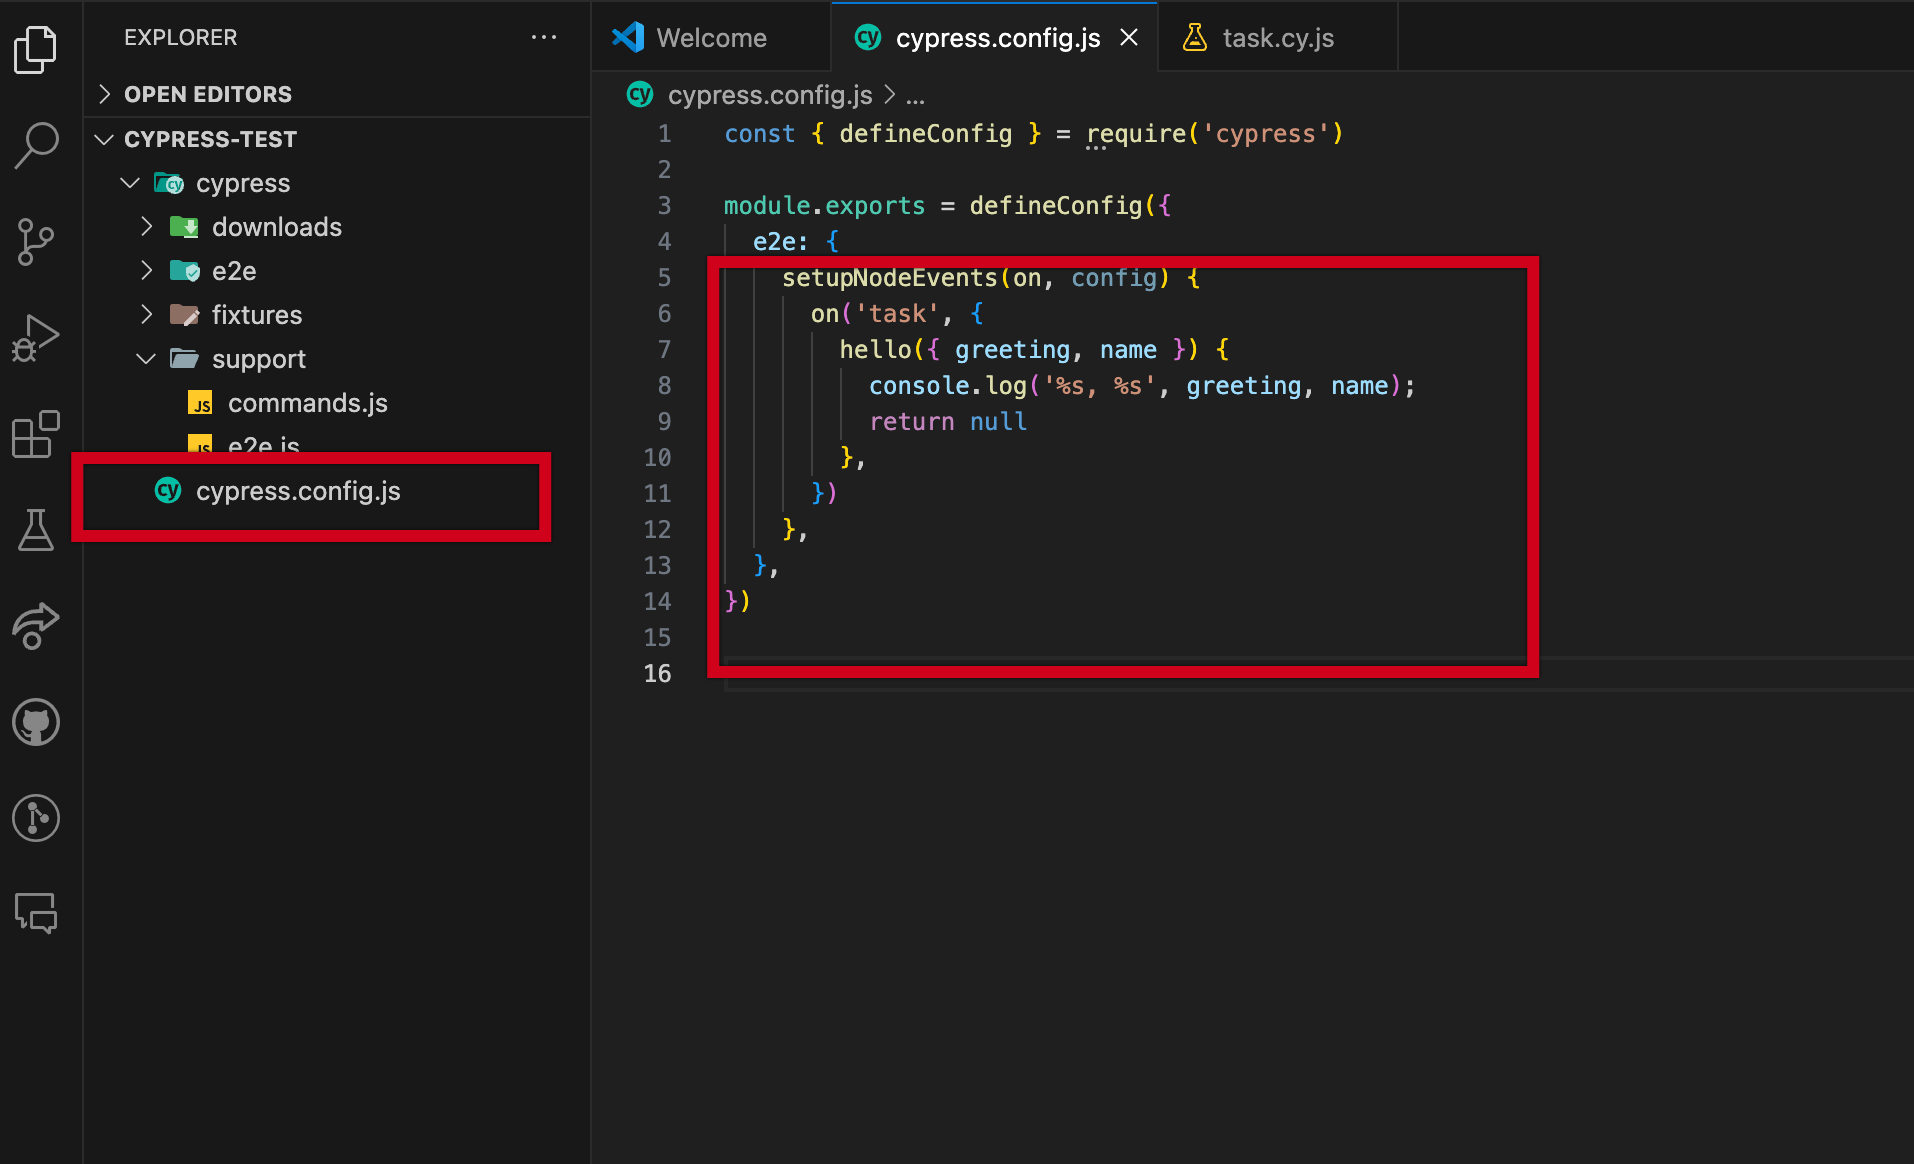Open the chat comments view icon
This screenshot has height=1164, width=1914.
coord(36,913)
